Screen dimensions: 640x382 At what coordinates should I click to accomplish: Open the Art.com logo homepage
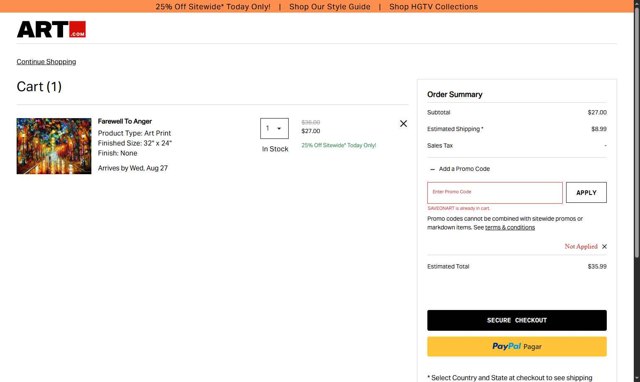pos(51,29)
